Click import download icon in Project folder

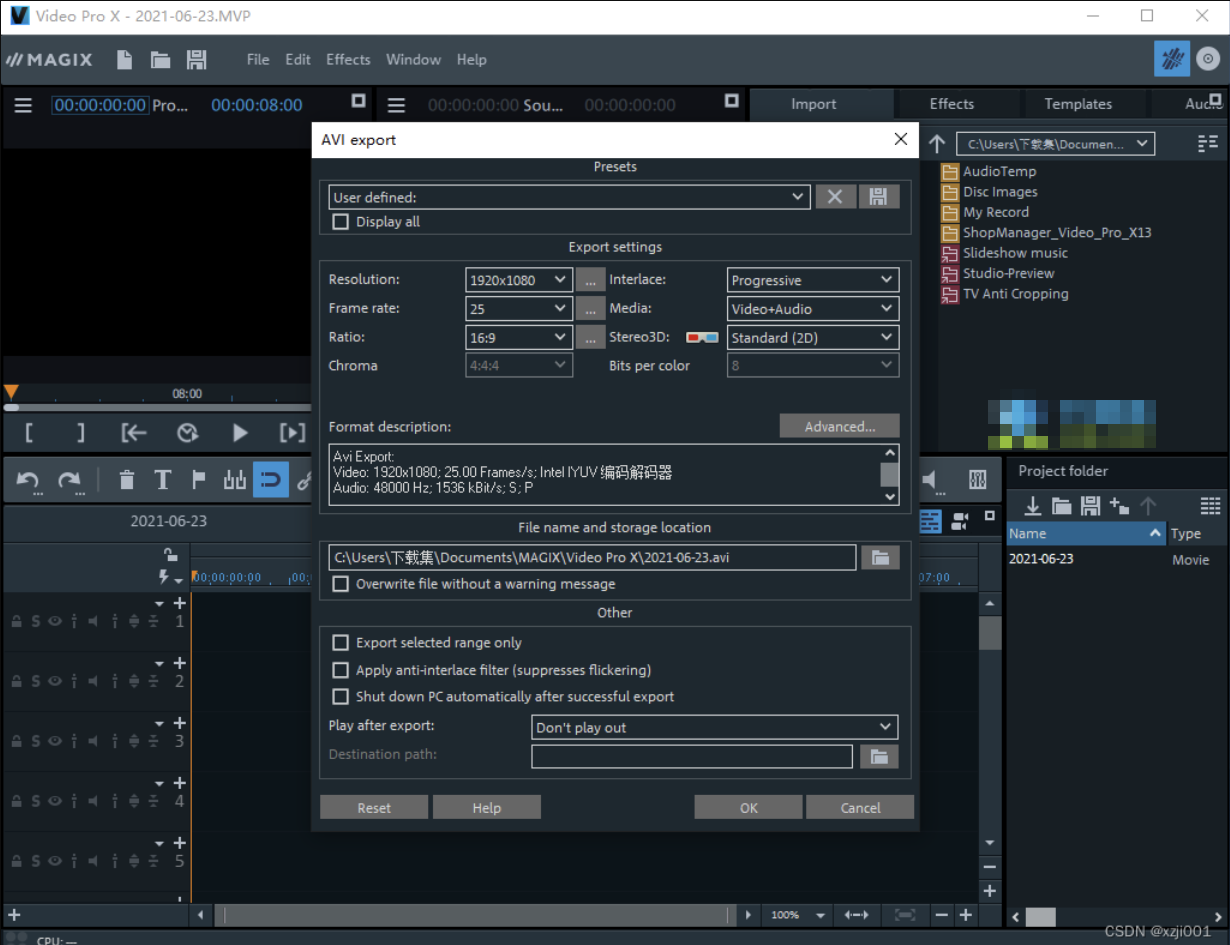[1033, 506]
